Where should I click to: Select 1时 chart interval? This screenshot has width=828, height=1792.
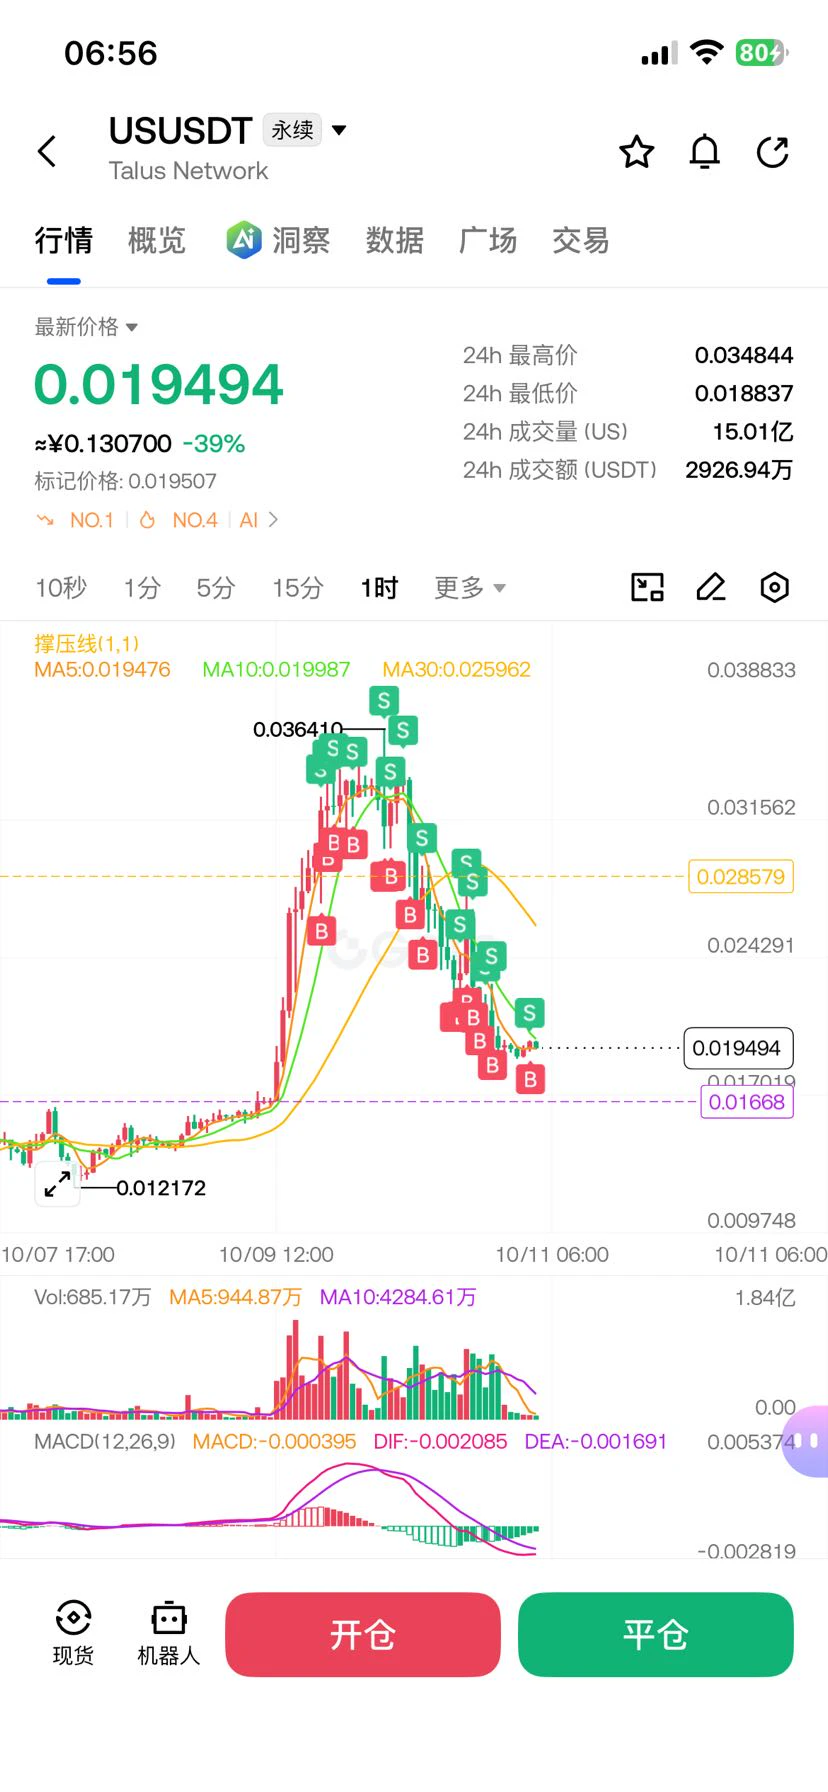point(380,588)
